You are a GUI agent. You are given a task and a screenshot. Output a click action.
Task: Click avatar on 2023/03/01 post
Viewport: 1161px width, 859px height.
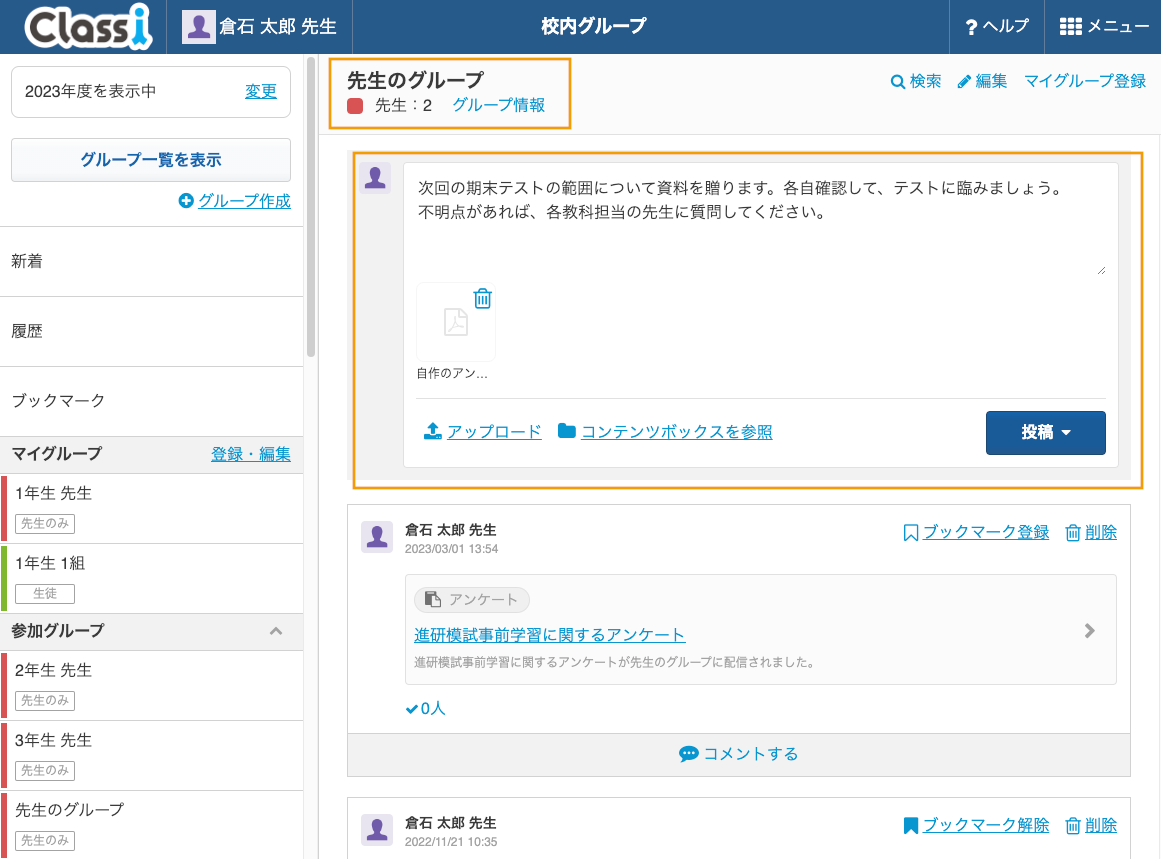pyautogui.click(x=377, y=536)
